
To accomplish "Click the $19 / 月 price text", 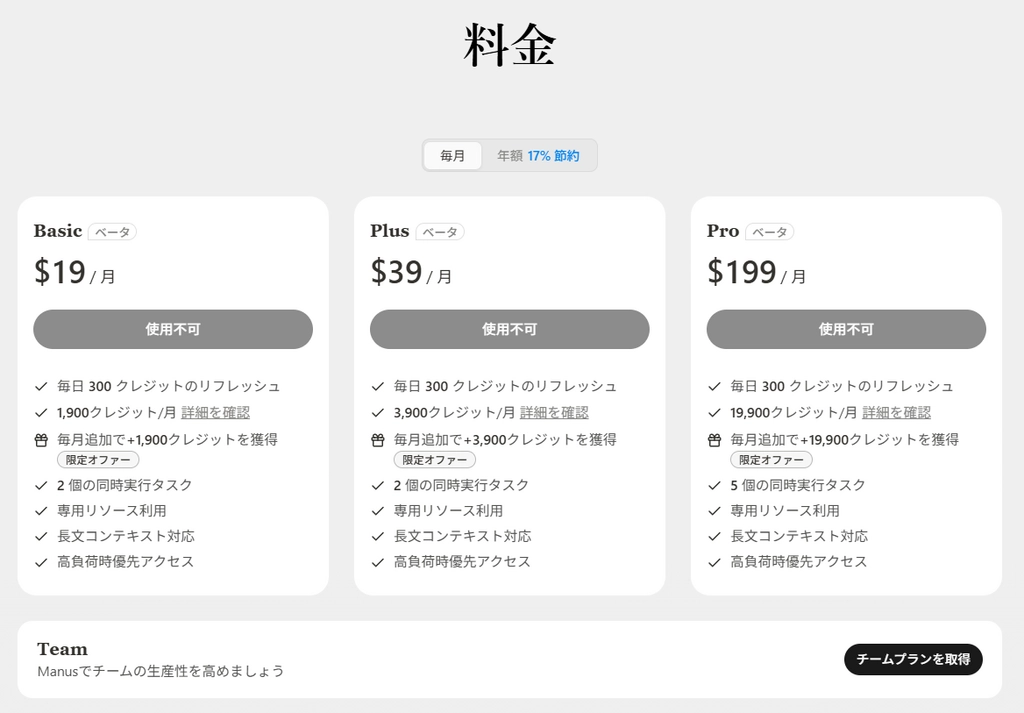I will click(74, 272).
